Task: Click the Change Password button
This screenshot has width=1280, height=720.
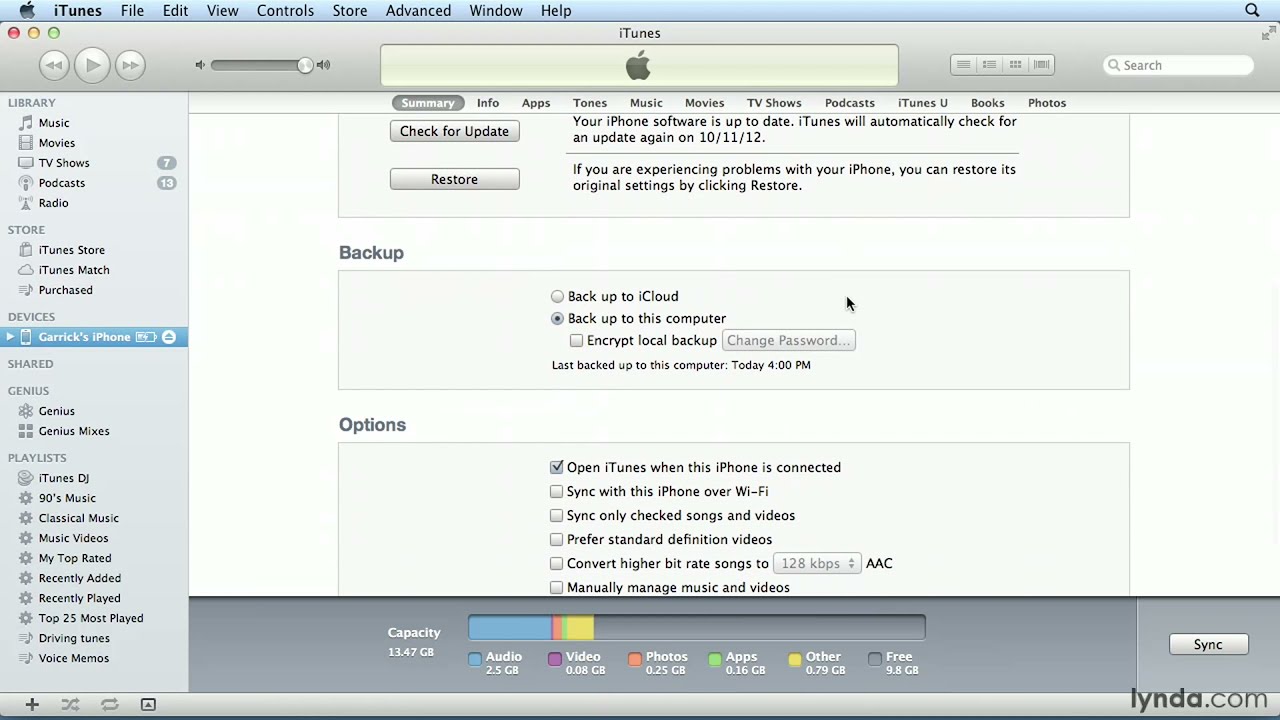Action: 788,340
